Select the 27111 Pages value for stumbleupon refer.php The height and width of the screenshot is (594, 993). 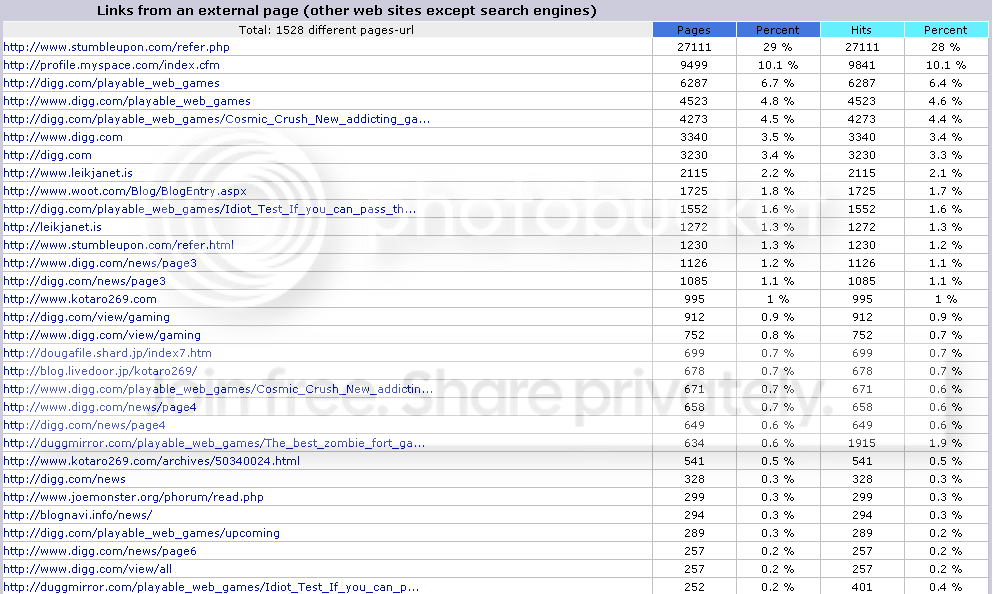click(x=694, y=47)
